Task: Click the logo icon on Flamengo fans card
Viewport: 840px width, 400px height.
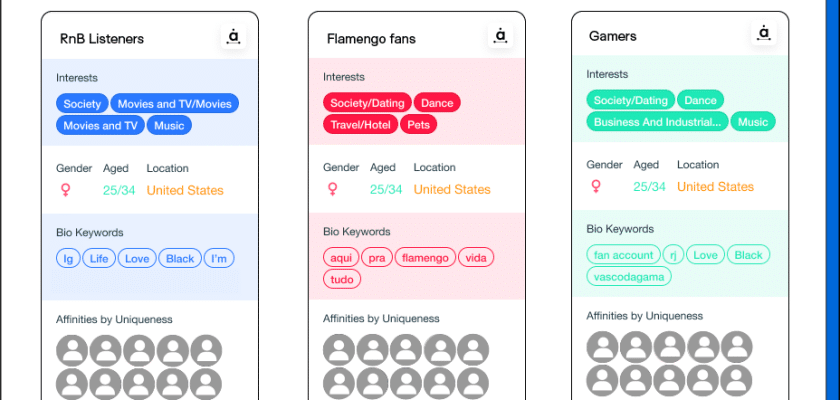Action: 500,37
